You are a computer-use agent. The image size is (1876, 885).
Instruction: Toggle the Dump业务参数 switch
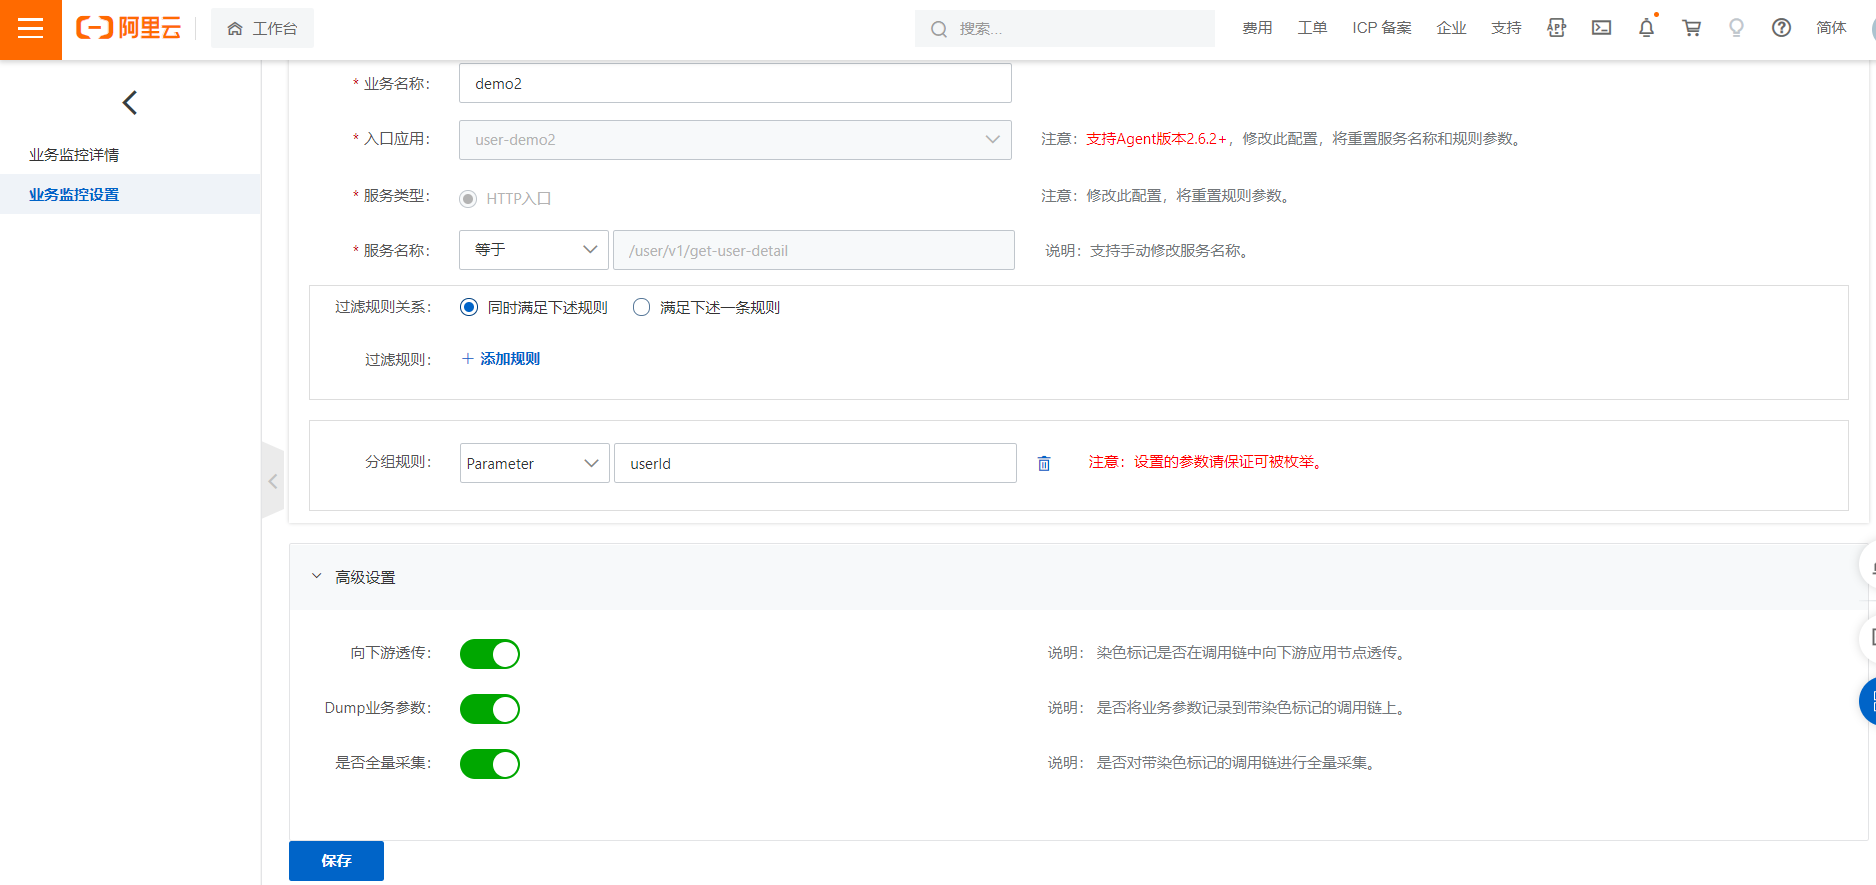[x=490, y=709]
